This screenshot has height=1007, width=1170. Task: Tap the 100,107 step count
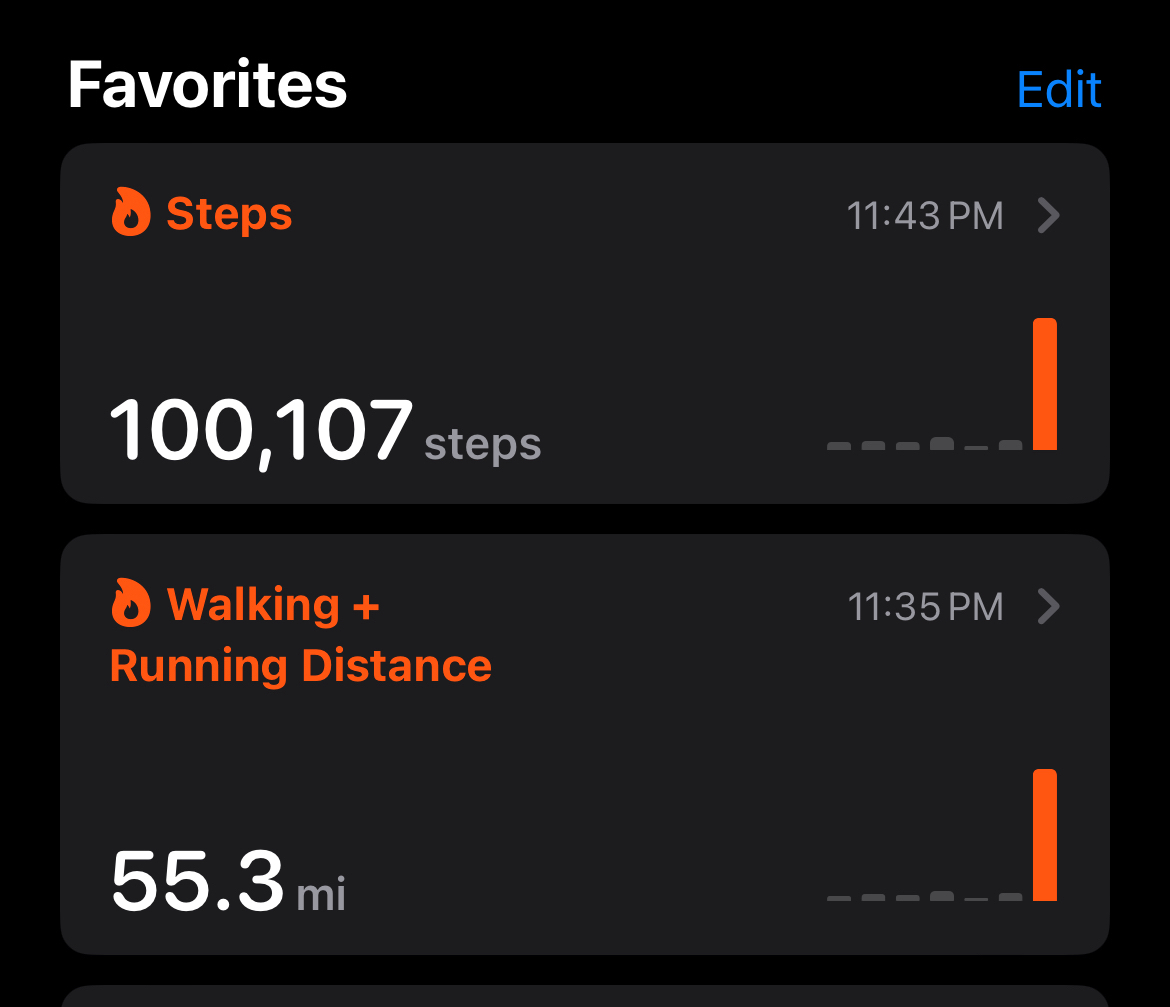[x=260, y=432]
